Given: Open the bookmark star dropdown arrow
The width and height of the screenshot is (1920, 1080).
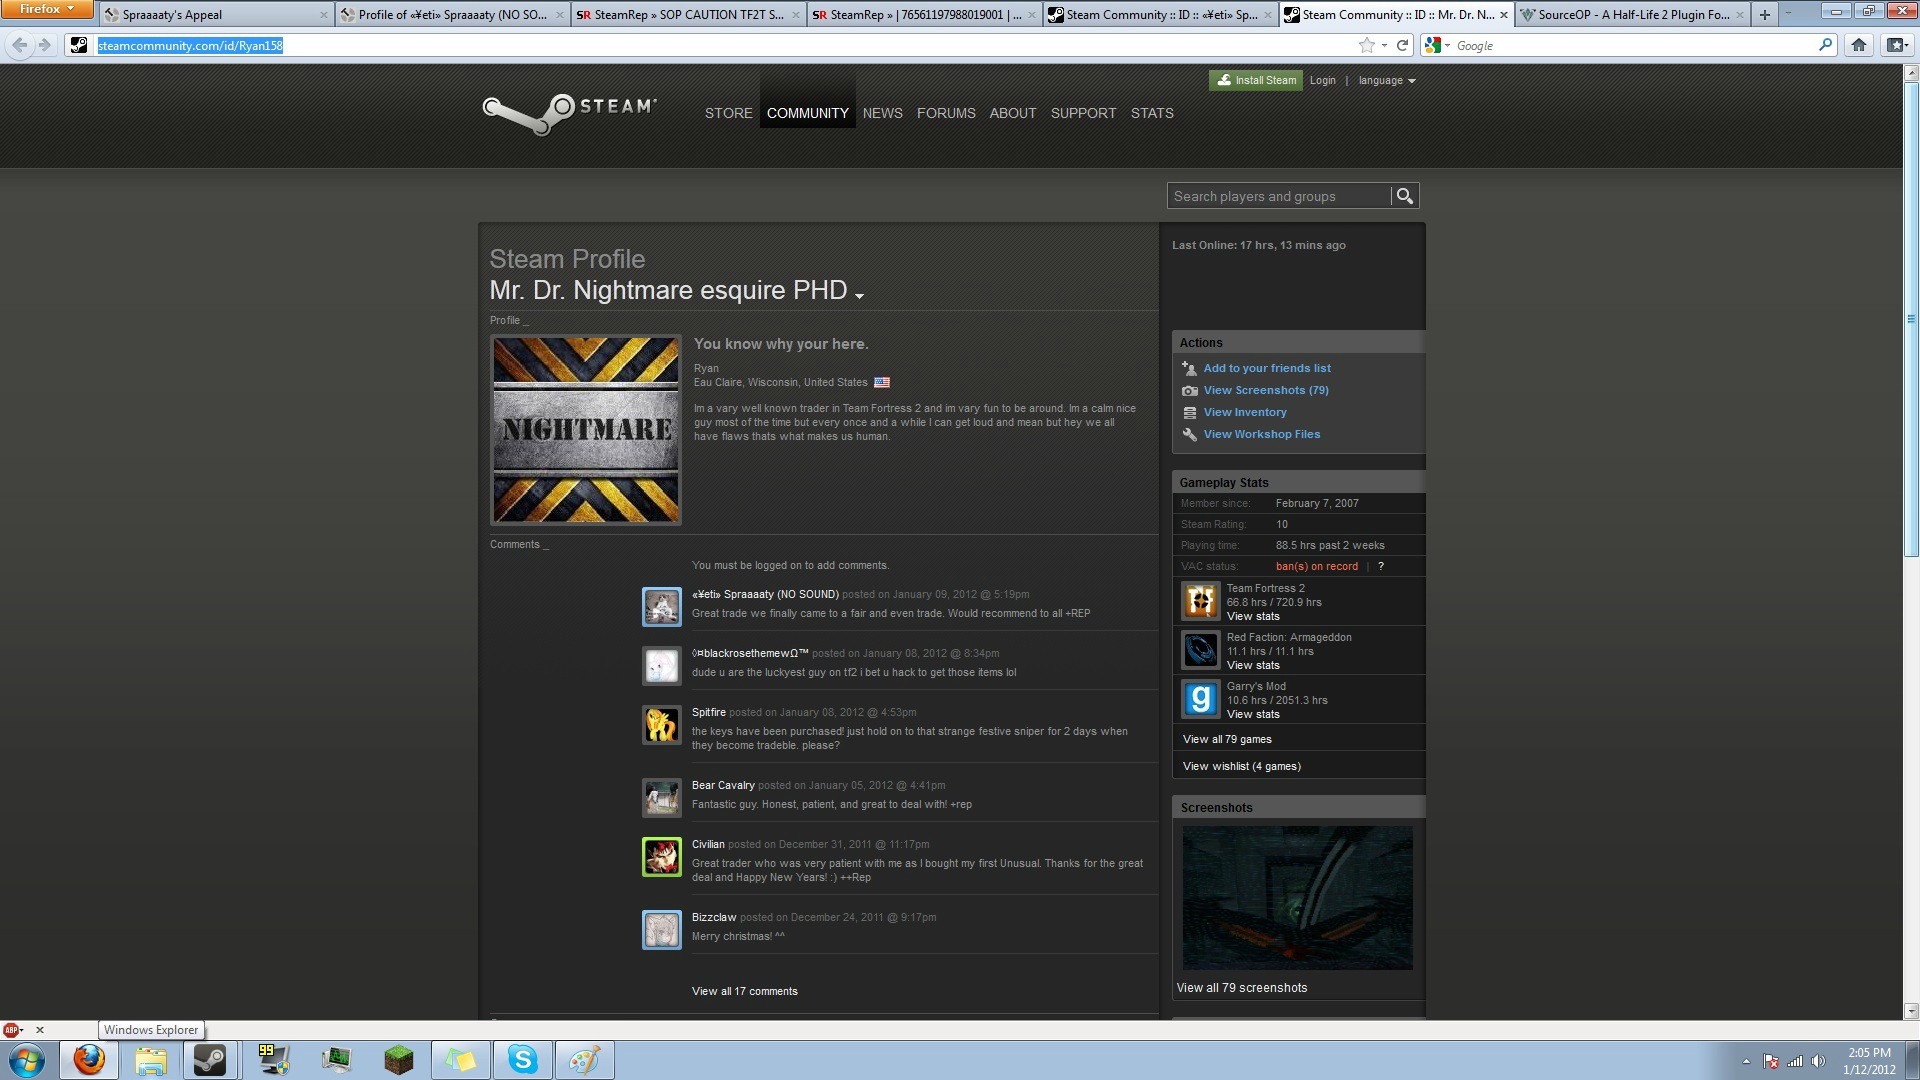Looking at the screenshot, I should coord(1384,45).
